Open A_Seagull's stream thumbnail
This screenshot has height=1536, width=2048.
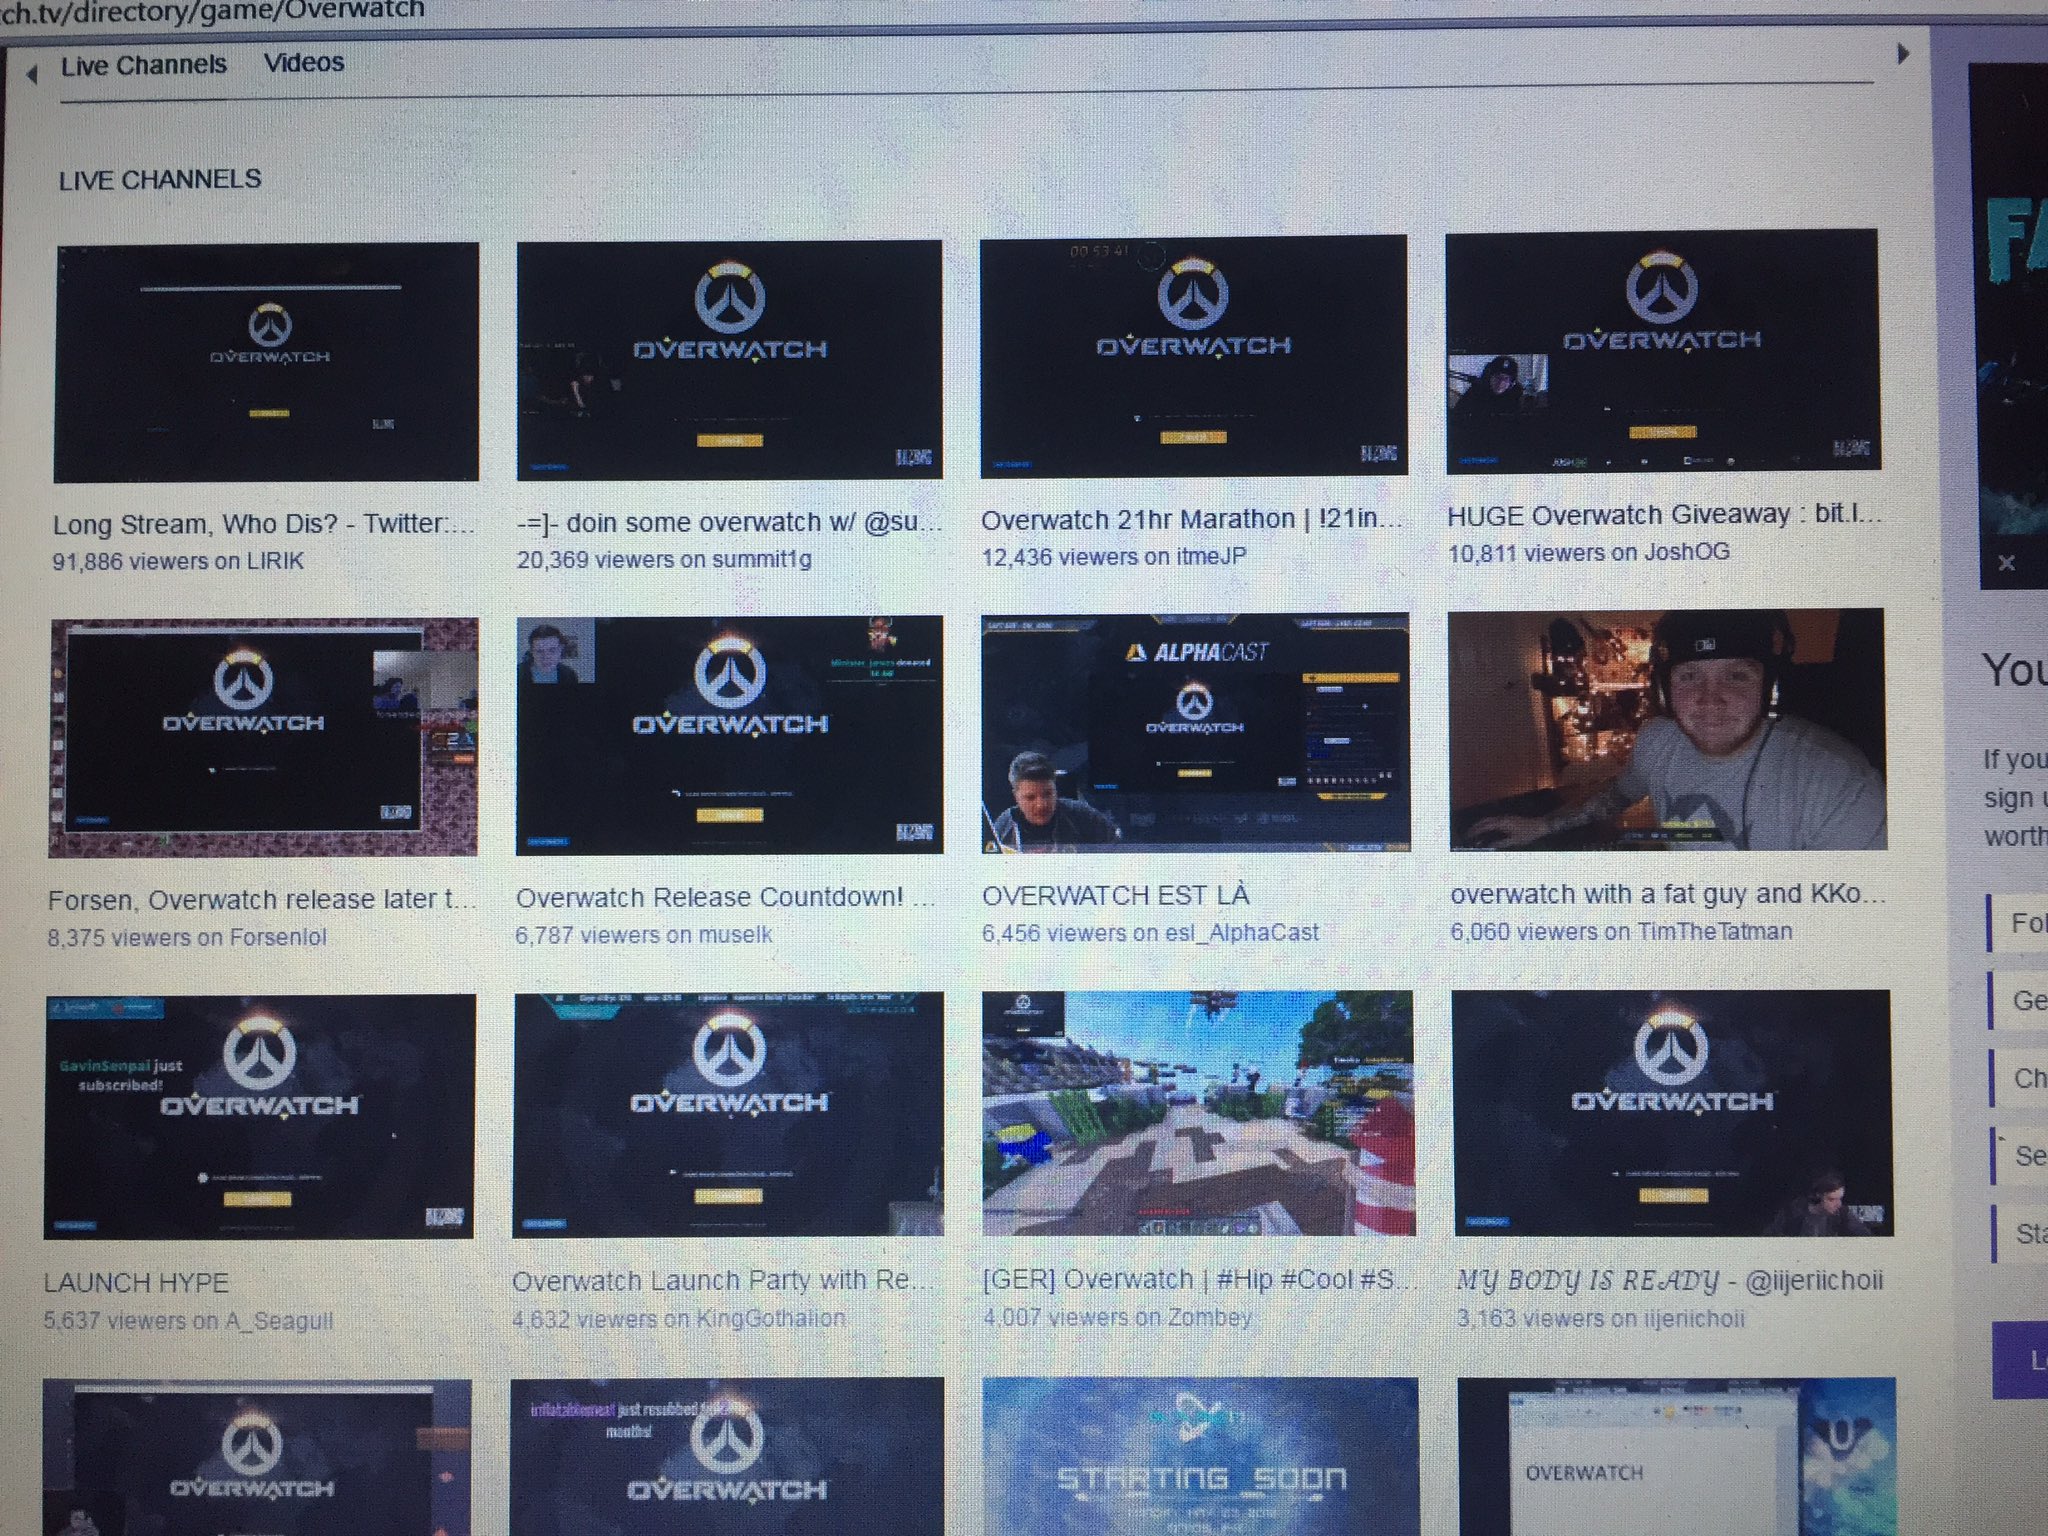point(259,1117)
